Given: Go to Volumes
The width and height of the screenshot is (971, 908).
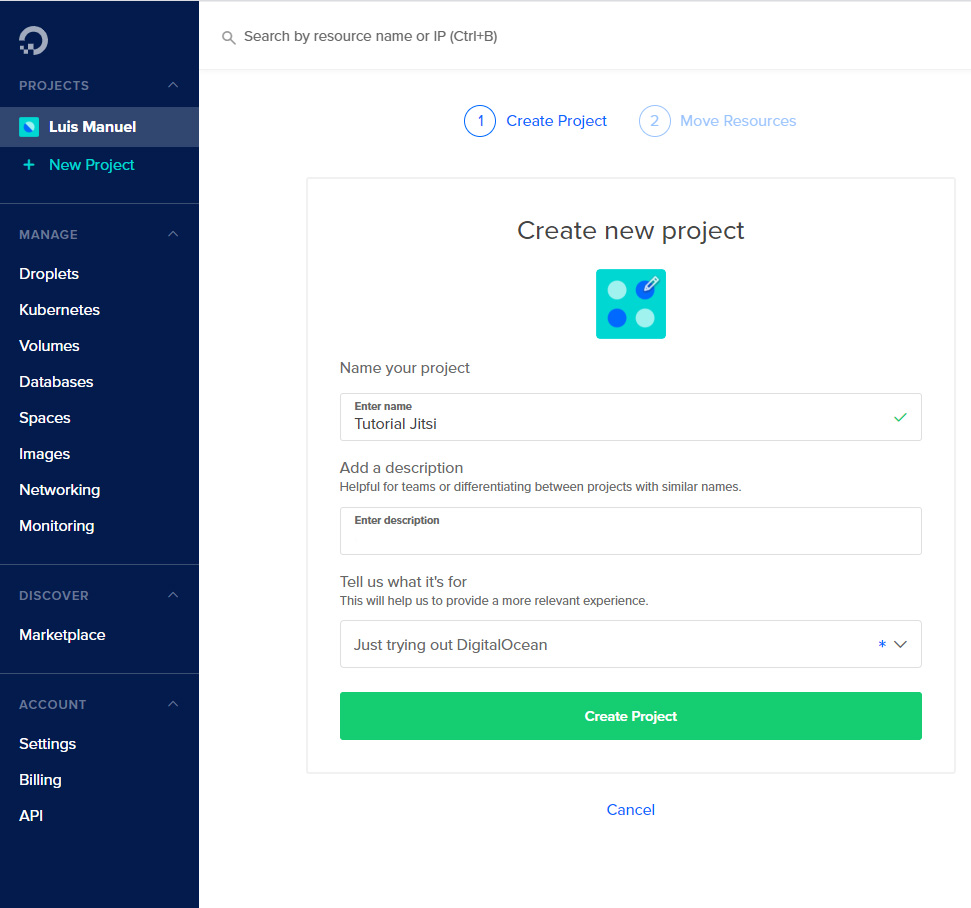Looking at the screenshot, I should pos(50,346).
